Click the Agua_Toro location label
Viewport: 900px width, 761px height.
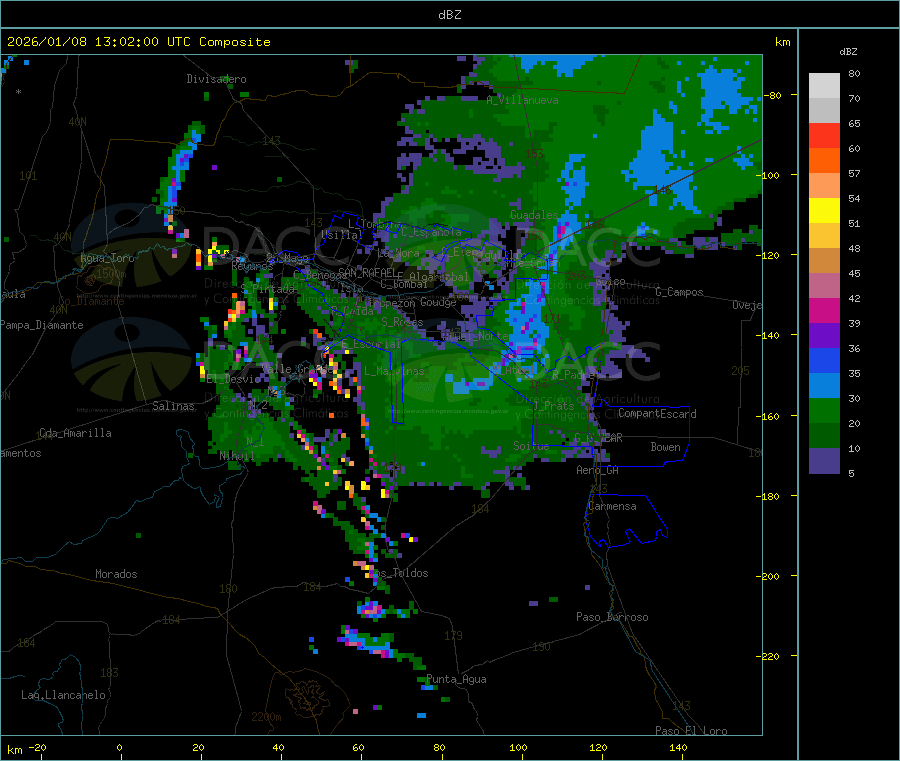coord(107,258)
